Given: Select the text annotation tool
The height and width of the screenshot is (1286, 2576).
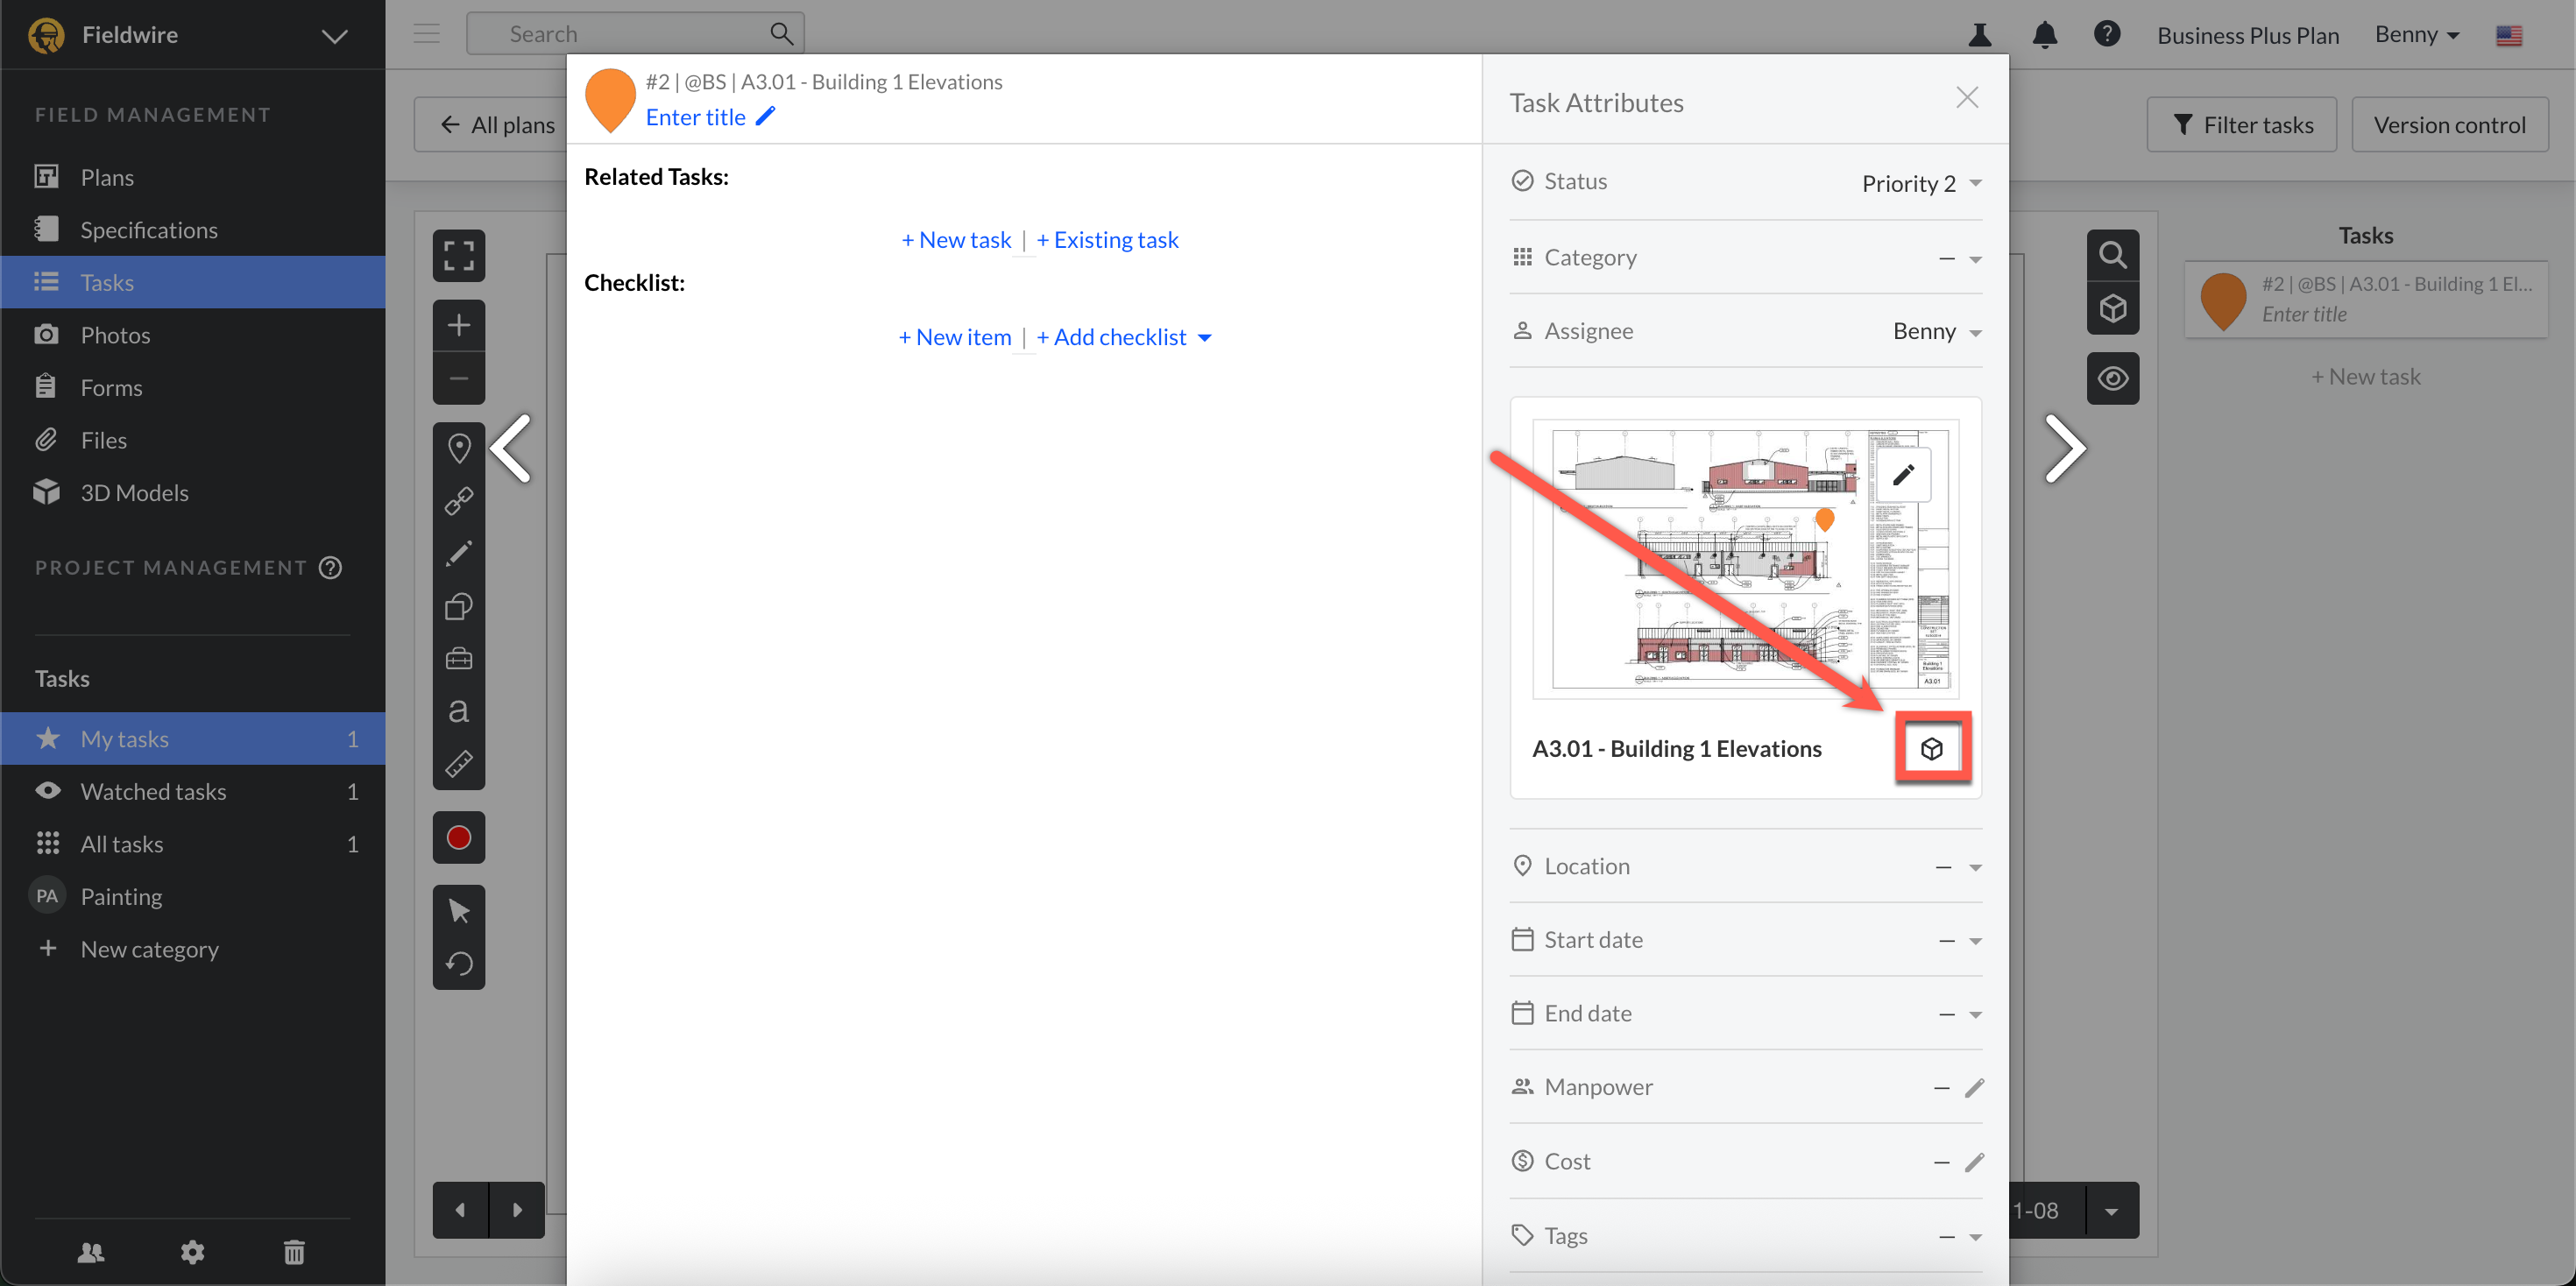Looking at the screenshot, I should [458, 711].
